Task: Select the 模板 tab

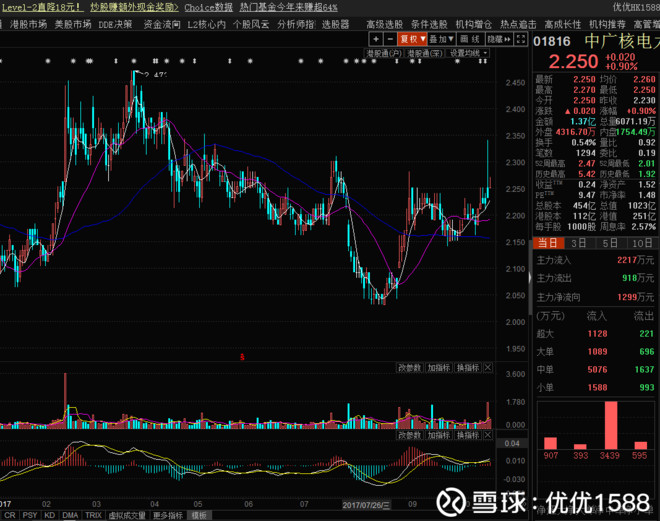Action: point(199,516)
